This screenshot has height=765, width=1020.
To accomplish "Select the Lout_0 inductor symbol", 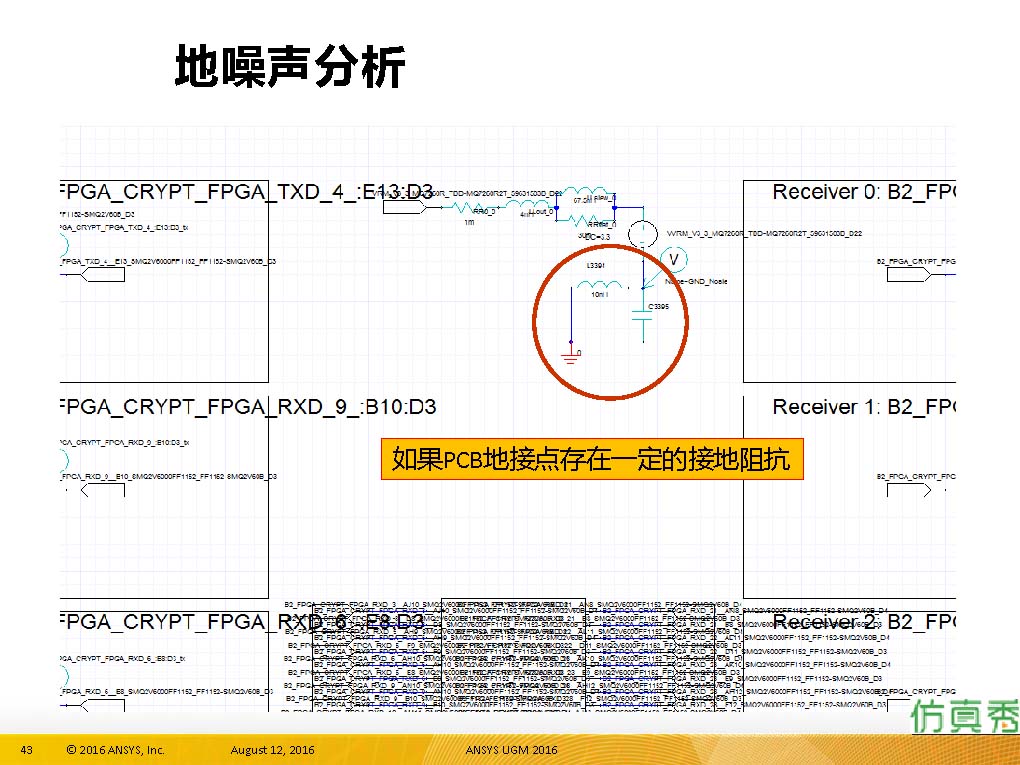I will coord(528,206).
